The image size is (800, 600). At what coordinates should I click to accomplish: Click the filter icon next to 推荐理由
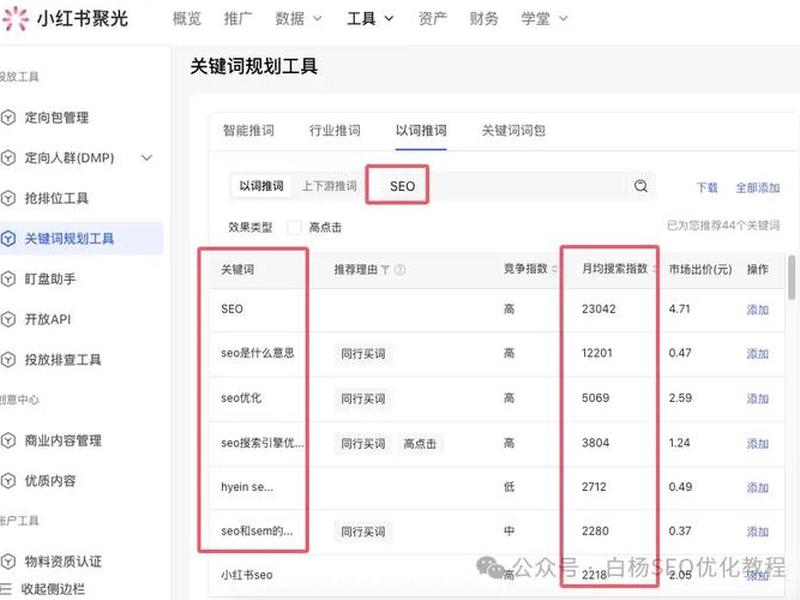385,269
